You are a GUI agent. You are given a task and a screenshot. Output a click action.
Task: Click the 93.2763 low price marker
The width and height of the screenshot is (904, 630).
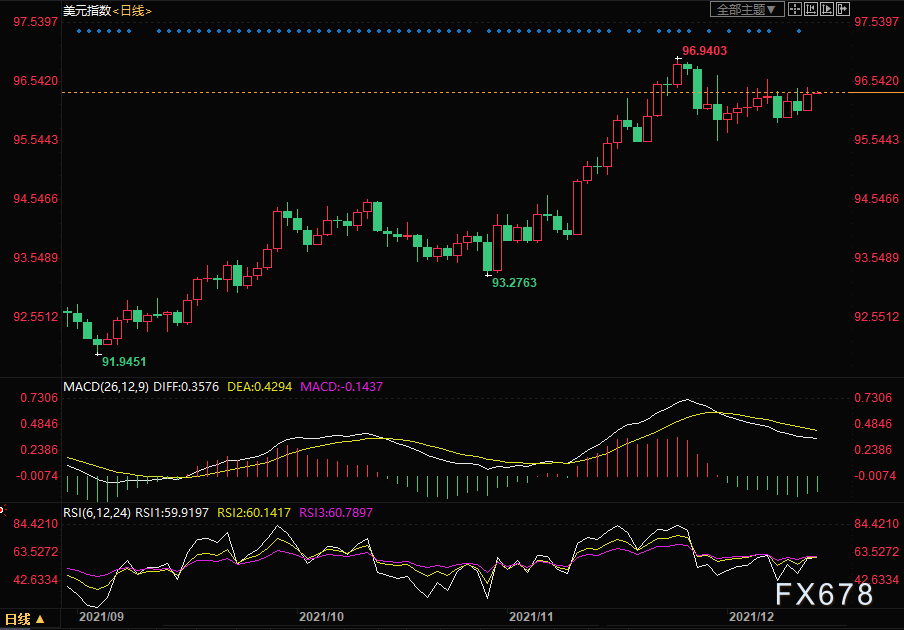(x=514, y=282)
